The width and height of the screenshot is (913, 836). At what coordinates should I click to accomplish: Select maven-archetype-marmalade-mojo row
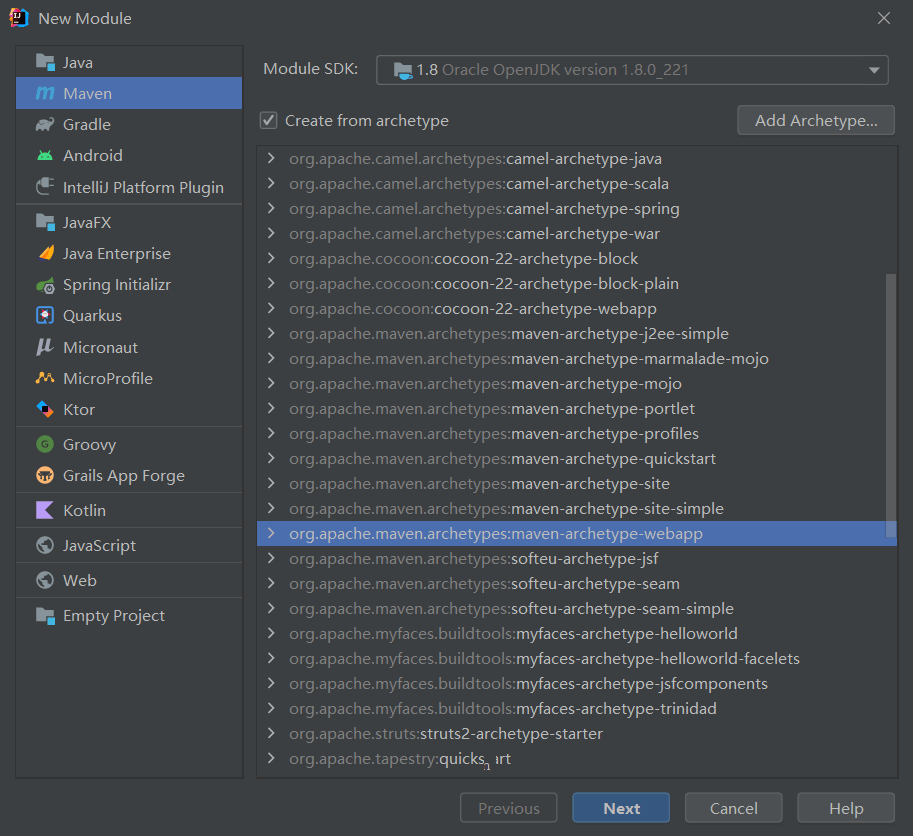(576, 359)
